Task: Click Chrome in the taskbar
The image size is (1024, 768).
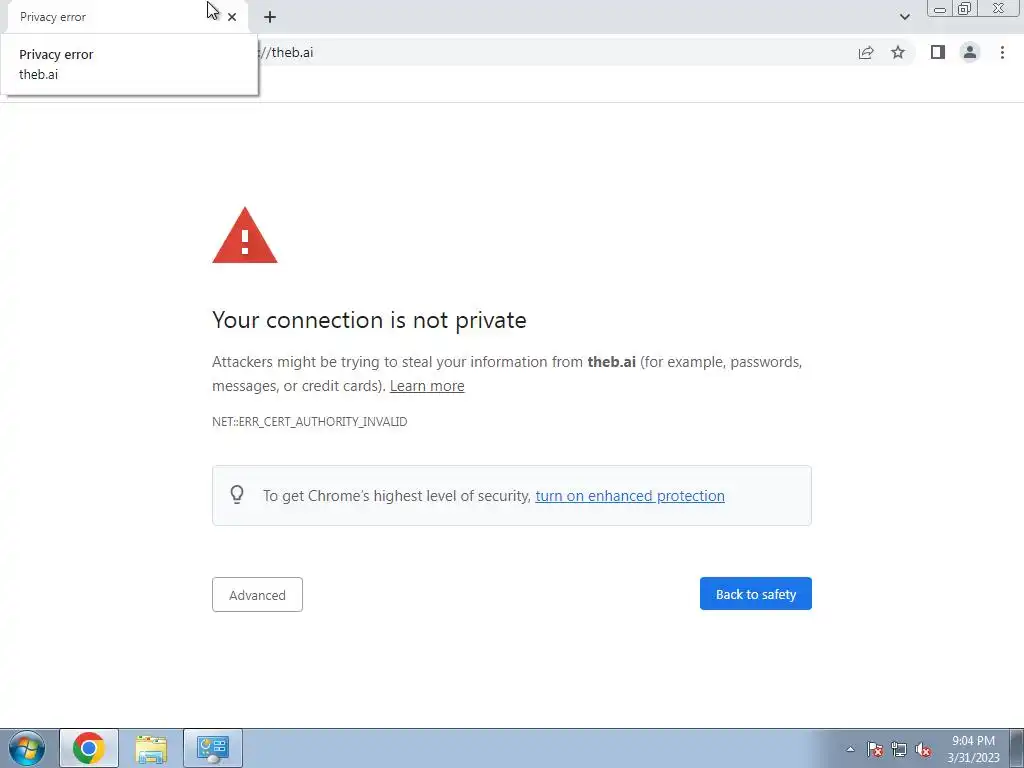Action: [89, 748]
